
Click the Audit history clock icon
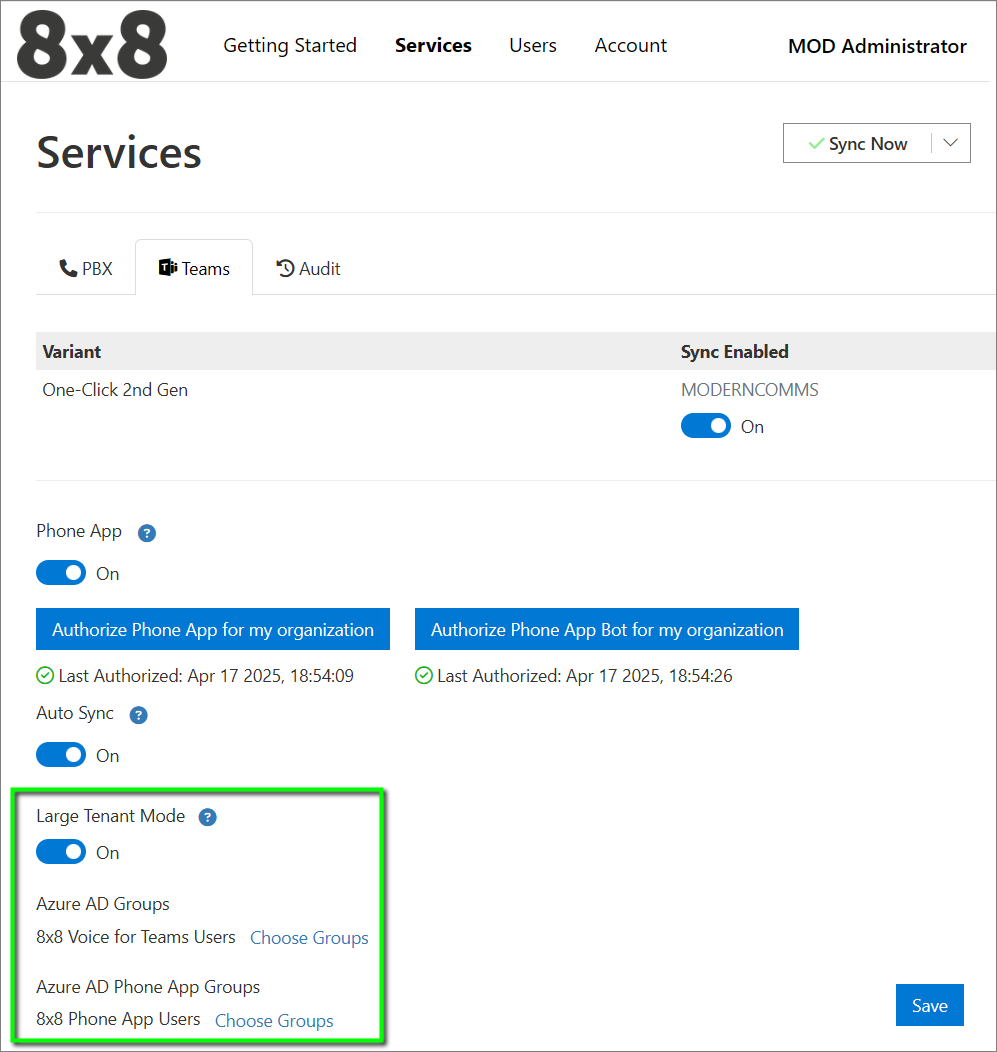[x=285, y=268]
